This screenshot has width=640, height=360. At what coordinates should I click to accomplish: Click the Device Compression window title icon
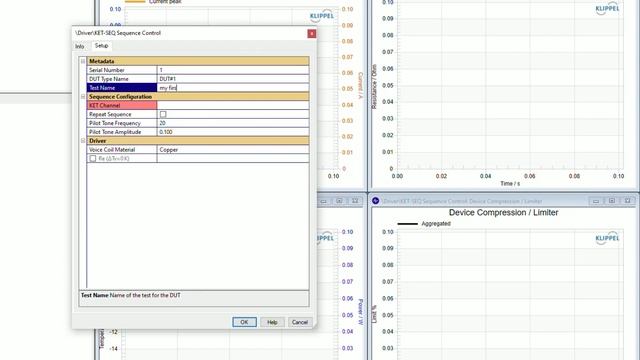(376, 201)
